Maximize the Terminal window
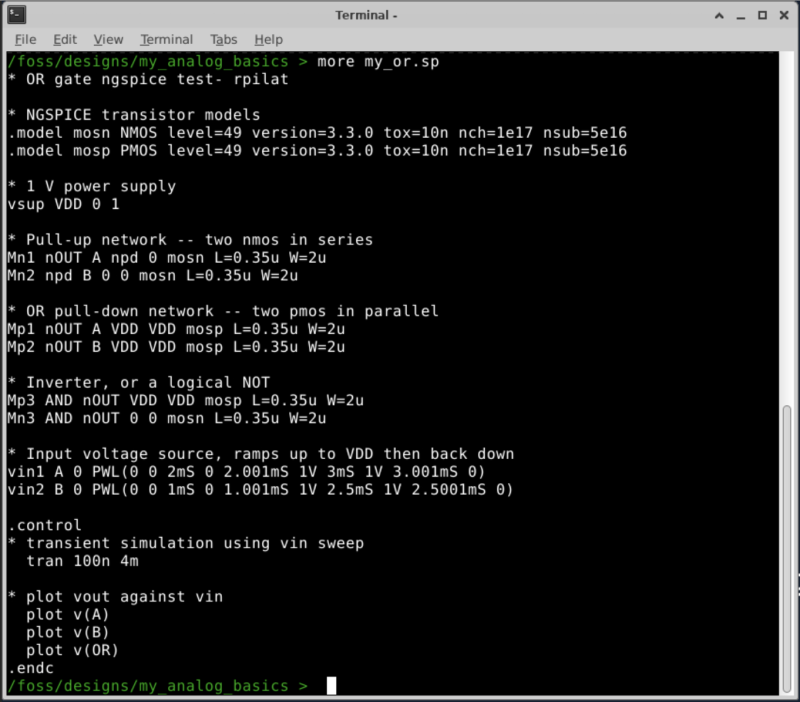The image size is (800, 702). [x=761, y=15]
